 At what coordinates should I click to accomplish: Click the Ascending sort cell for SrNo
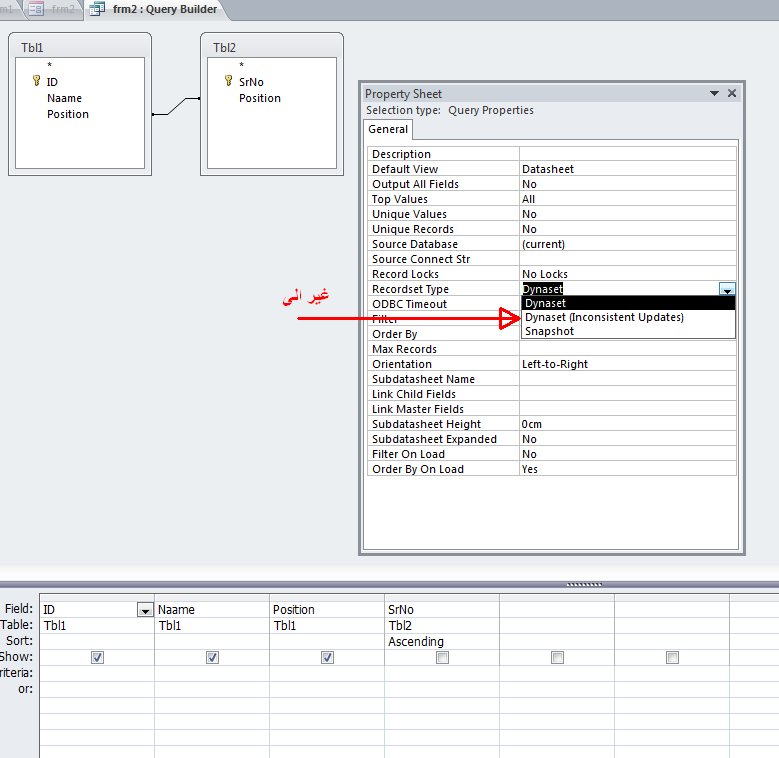pyautogui.click(x=442, y=641)
